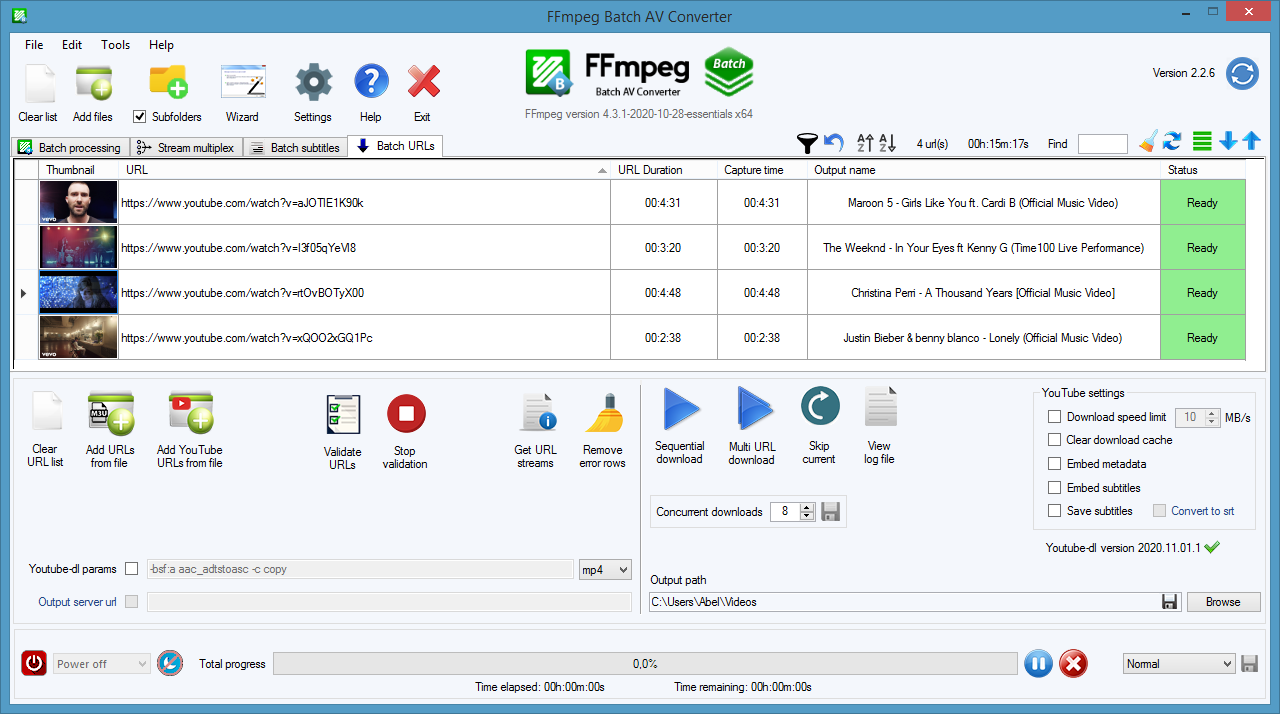Click the Browse button

(x=1222, y=602)
